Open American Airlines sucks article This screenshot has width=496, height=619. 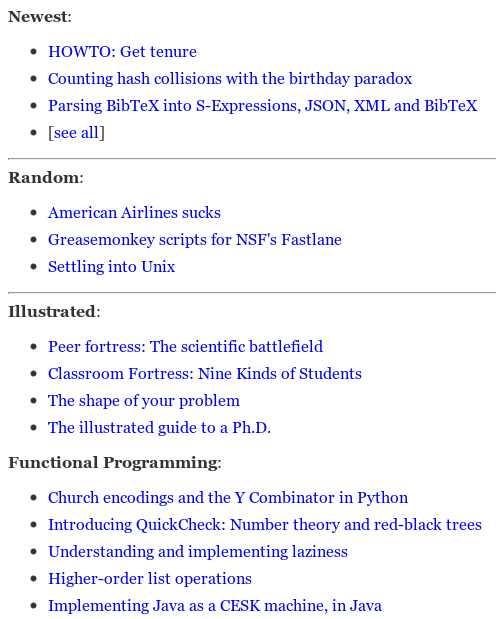(134, 213)
